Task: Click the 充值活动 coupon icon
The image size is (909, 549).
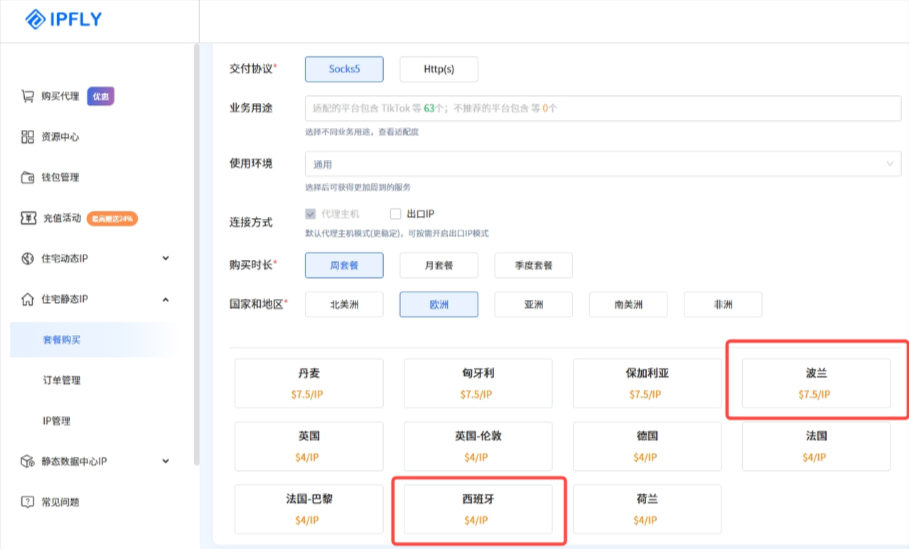Action: (x=28, y=218)
